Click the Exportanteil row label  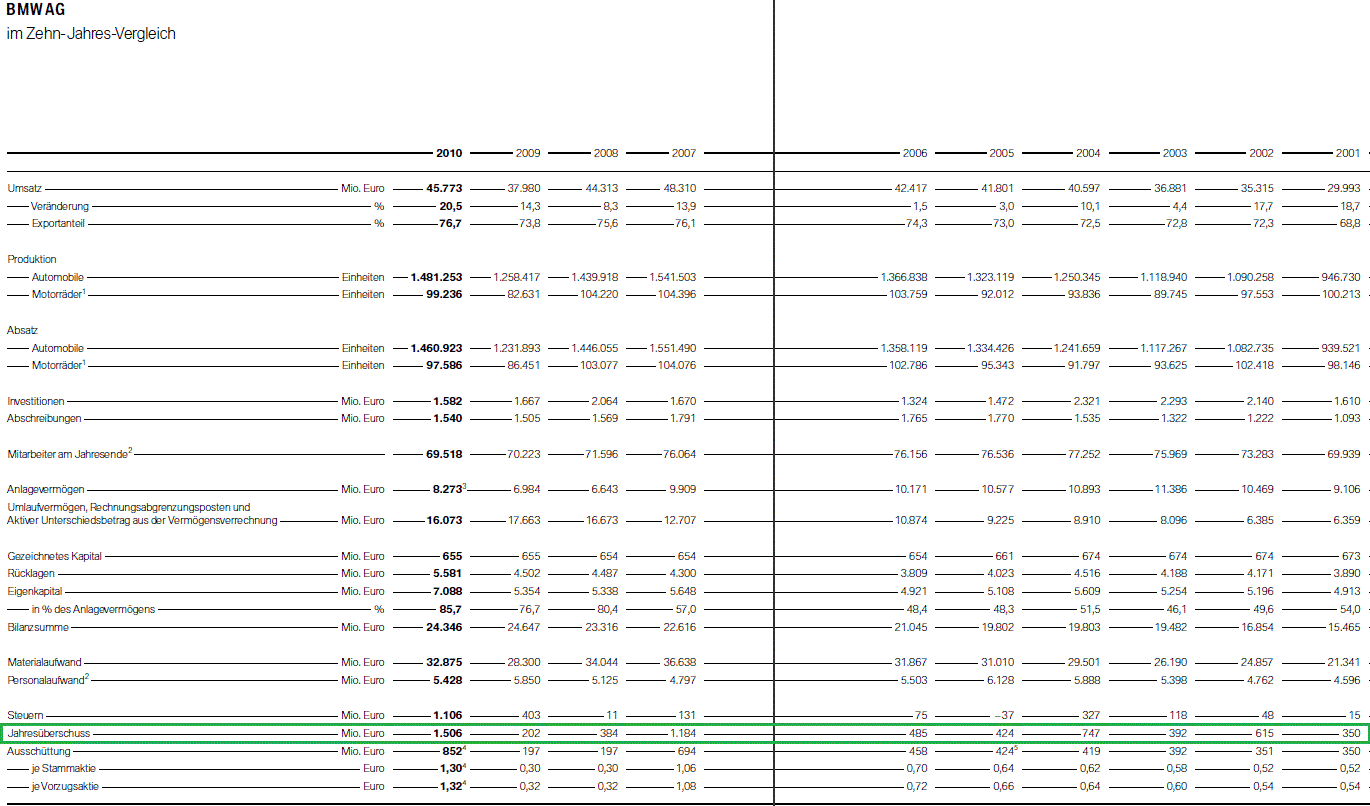pos(58,223)
